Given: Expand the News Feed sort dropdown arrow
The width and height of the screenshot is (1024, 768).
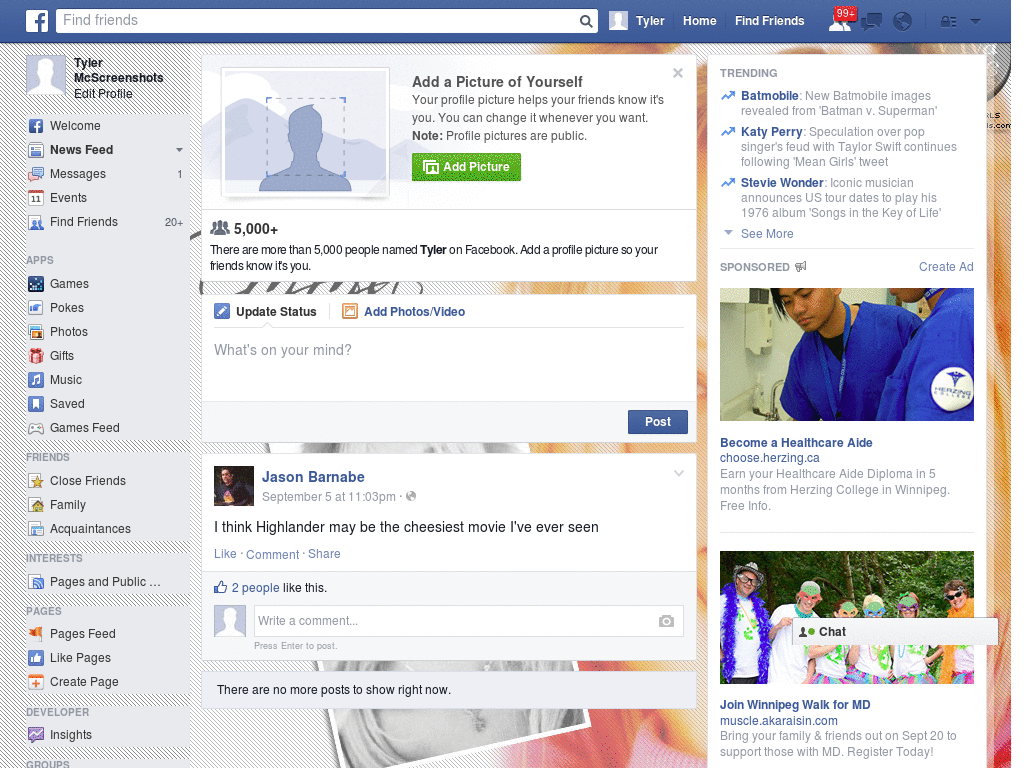Looking at the screenshot, I should [x=179, y=150].
